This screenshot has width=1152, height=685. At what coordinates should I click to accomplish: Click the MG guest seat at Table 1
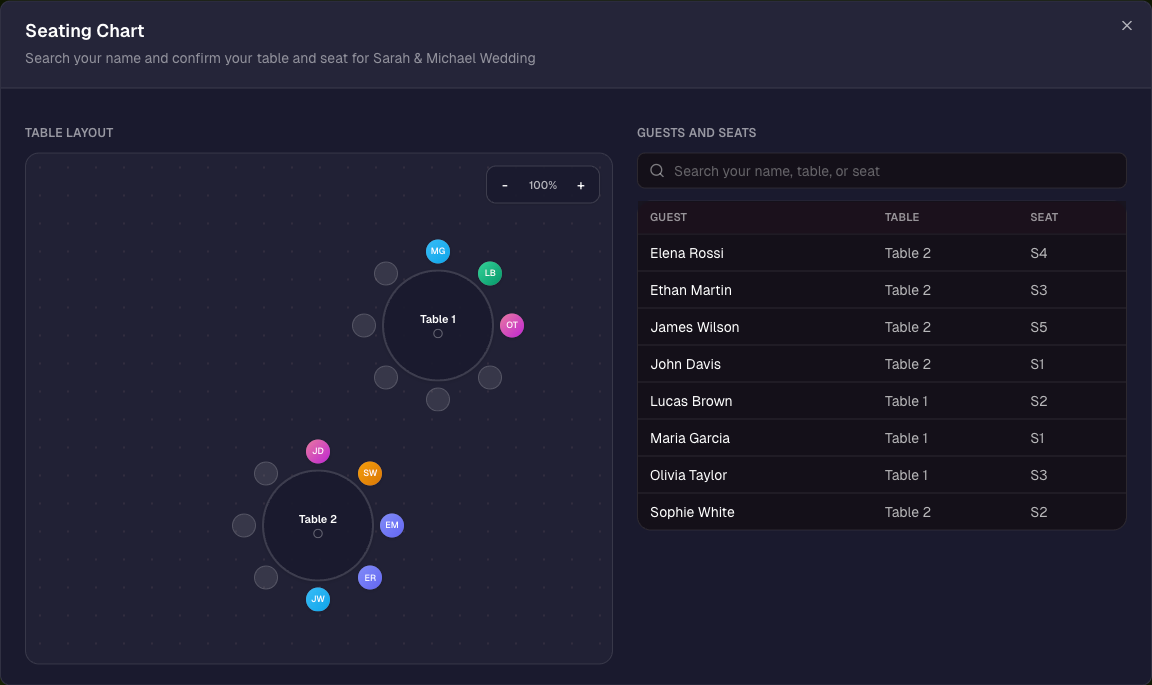tap(438, 251)
